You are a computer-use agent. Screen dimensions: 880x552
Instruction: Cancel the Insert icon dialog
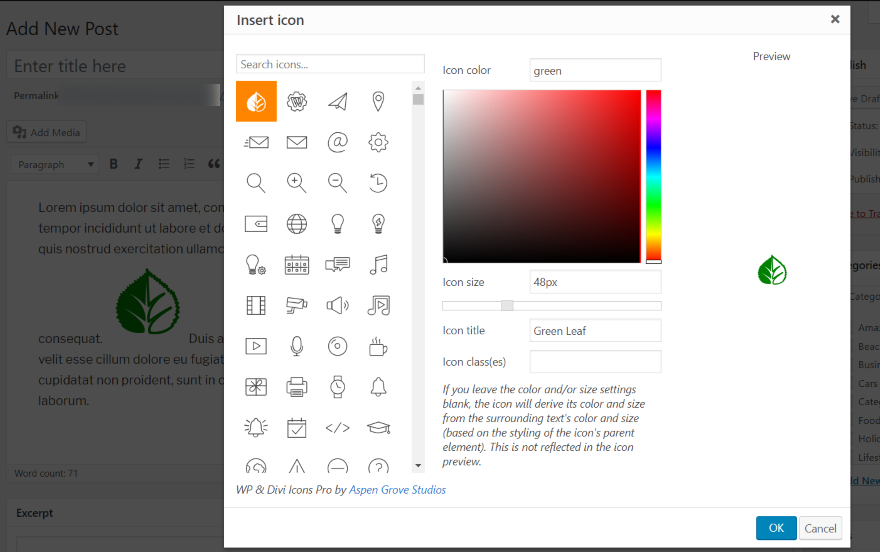tap(820, 528)
